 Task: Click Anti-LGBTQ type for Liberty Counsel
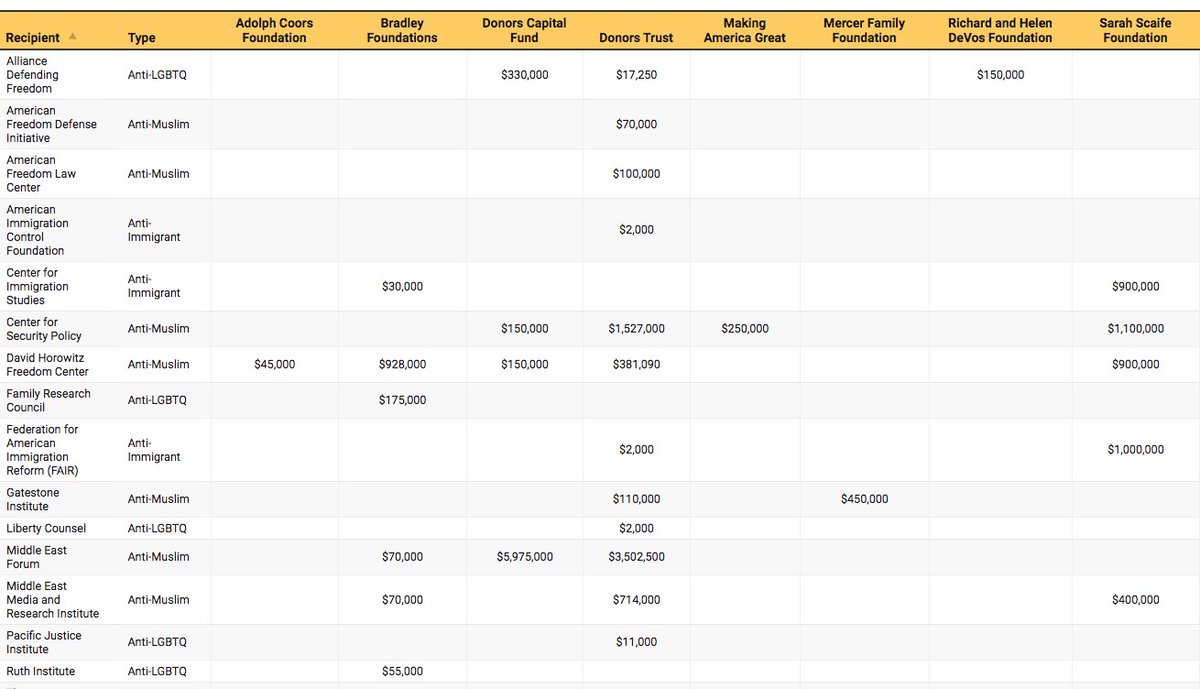click(x=157, y=528)
